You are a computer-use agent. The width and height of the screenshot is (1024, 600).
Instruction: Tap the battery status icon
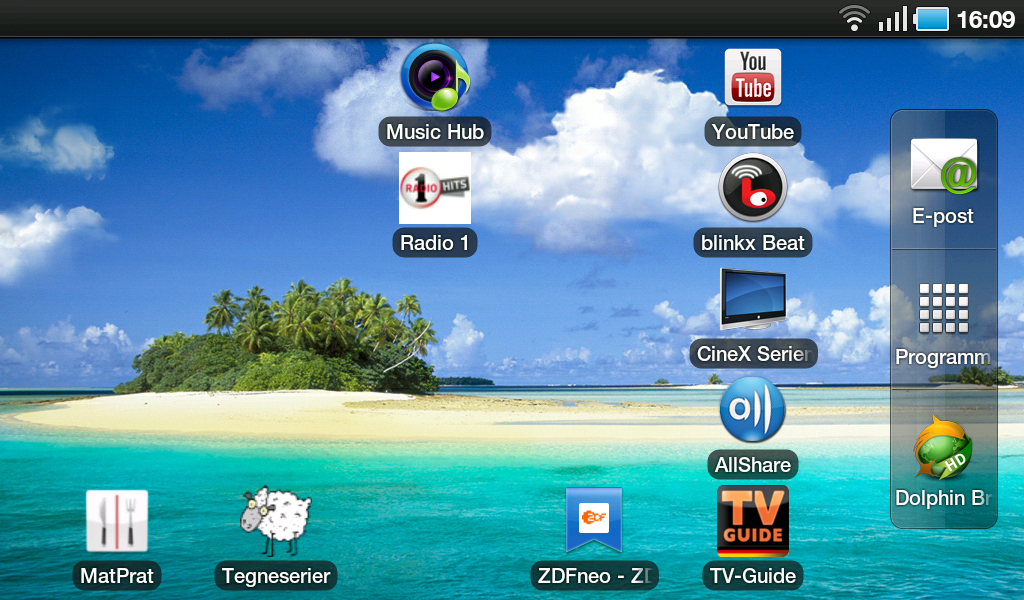click(x=932, y=19)
